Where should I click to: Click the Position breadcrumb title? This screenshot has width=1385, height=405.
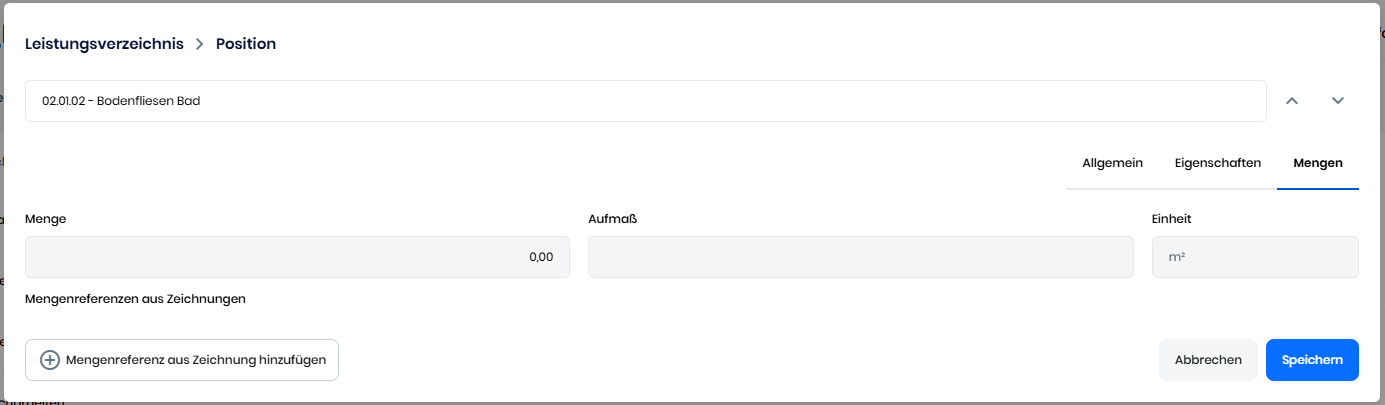(246, 44)
